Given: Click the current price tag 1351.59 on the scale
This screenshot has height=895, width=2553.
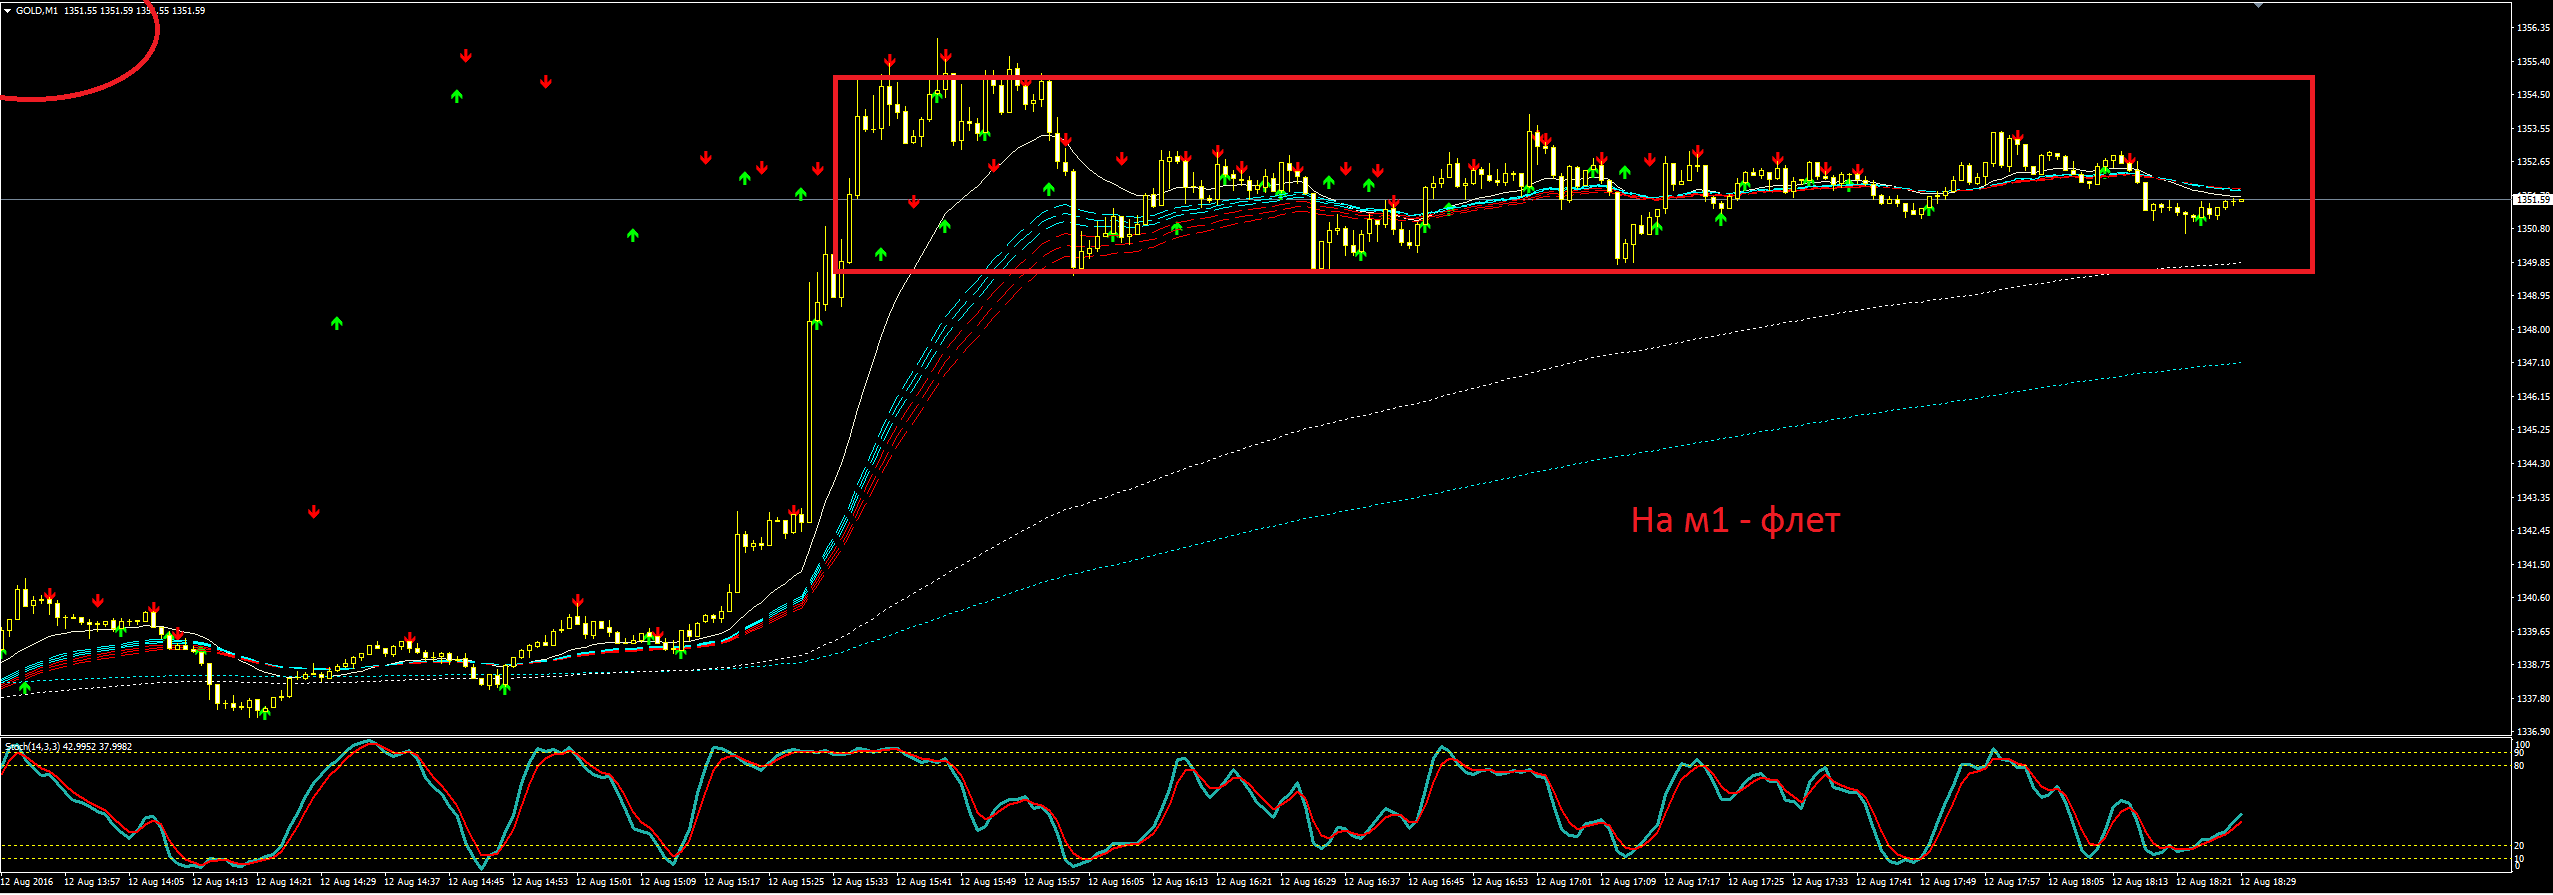Looking at the screenshot, I should 2531,200.
